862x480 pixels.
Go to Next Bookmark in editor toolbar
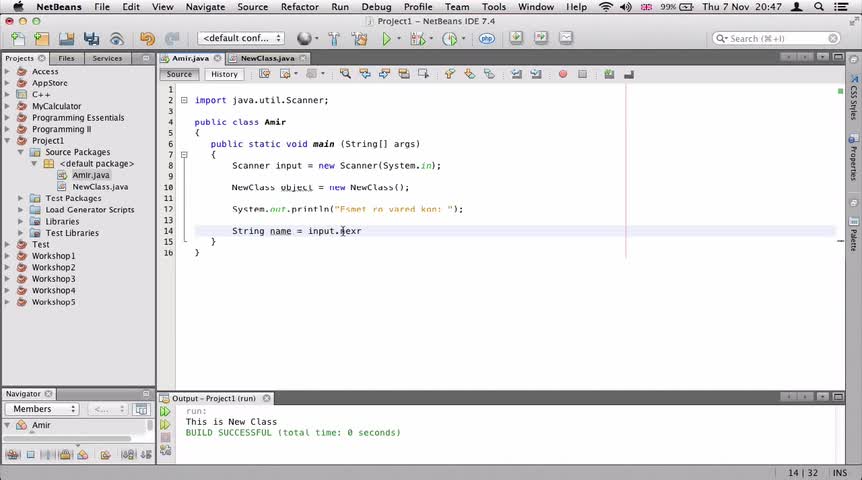[469, 74]
